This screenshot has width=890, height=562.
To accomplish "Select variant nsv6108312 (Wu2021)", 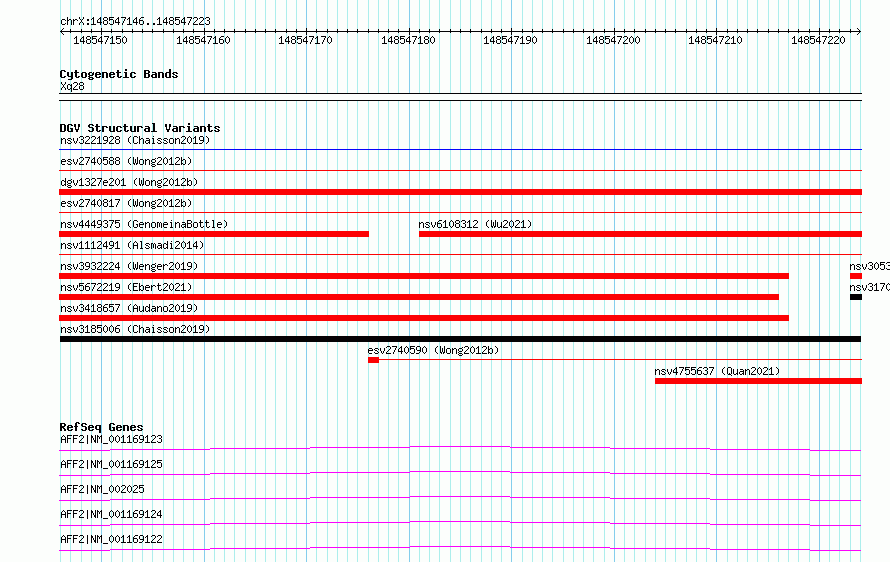I will [x=475, y=224].
